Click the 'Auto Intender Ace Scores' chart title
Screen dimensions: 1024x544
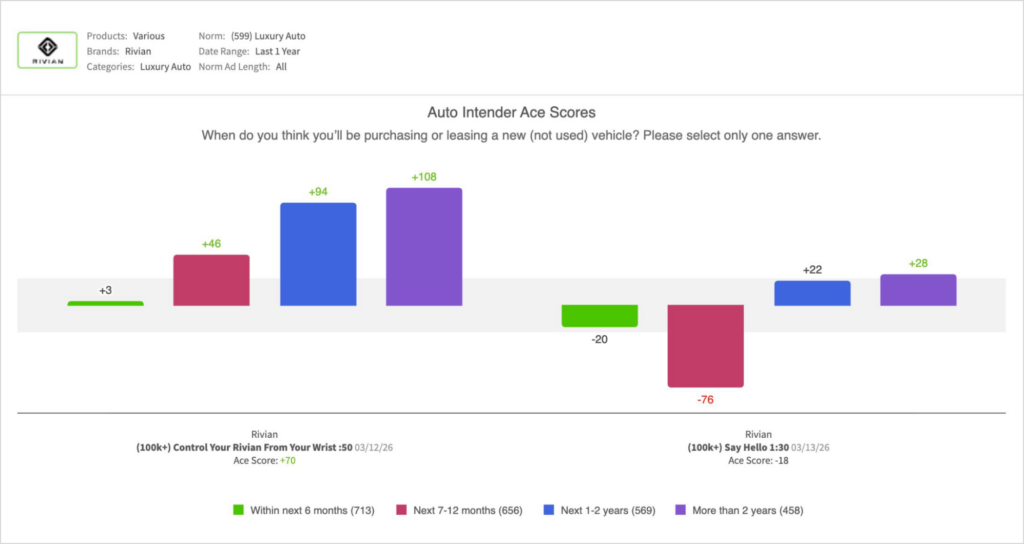click(511, 113)
